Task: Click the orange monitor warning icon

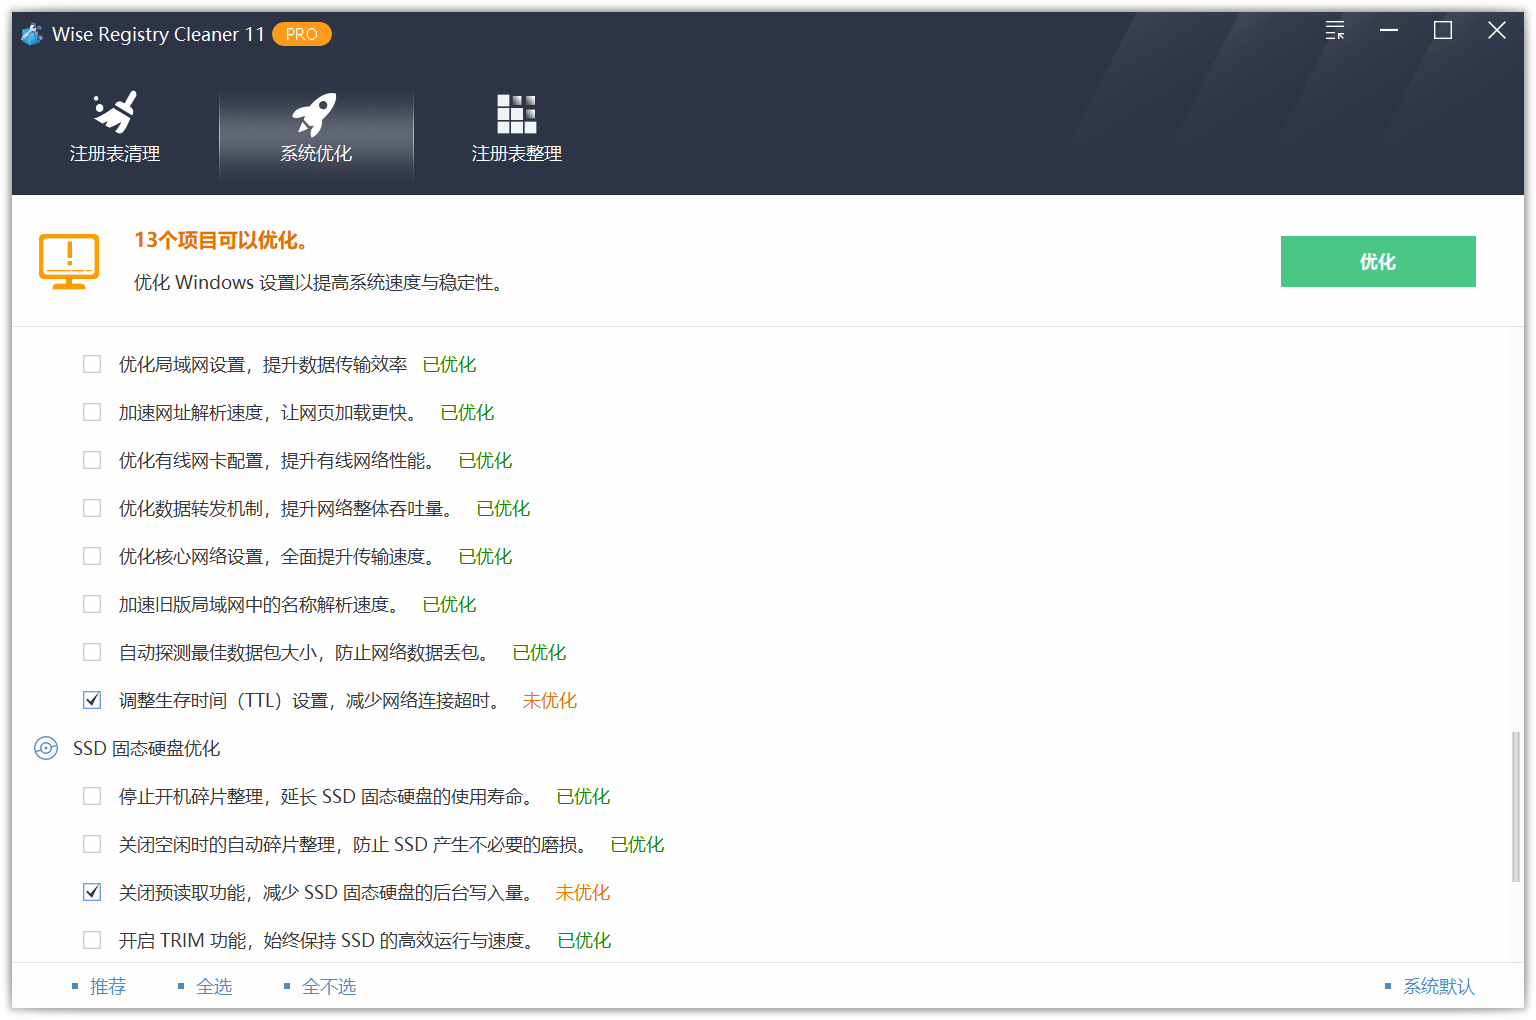Action: coord(69,261)
